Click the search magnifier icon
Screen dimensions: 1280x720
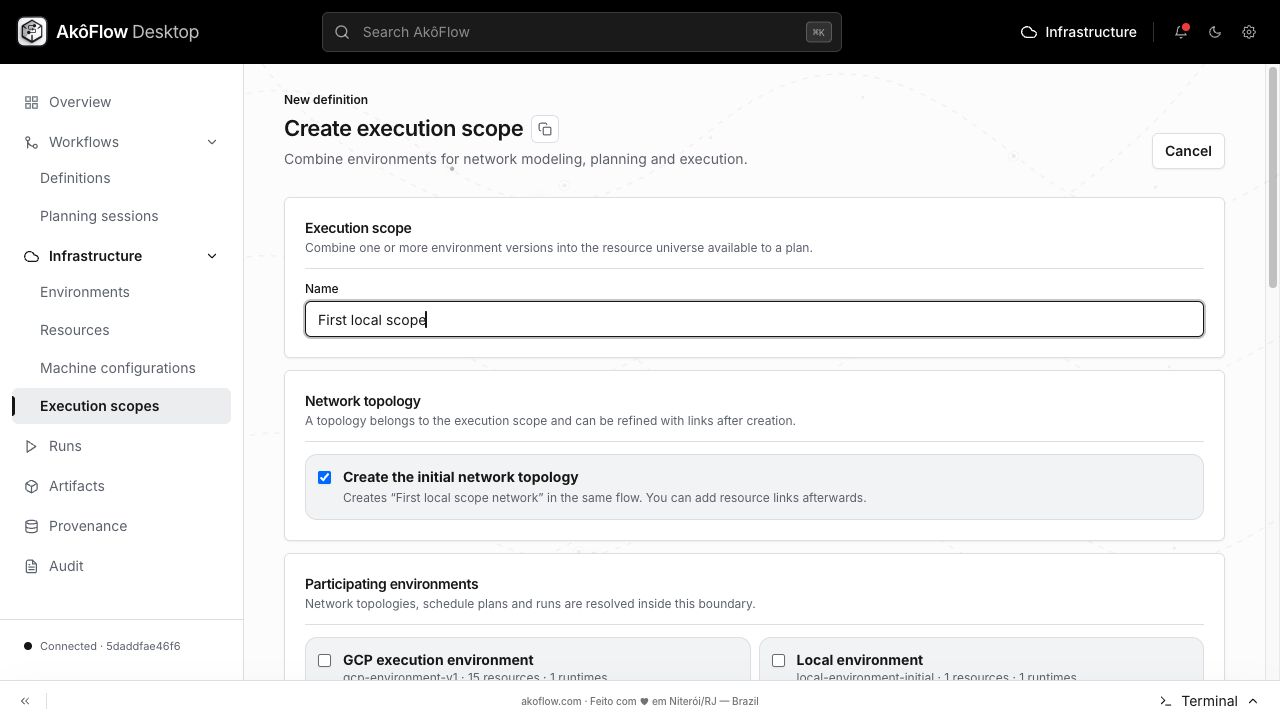click(342, 32)
